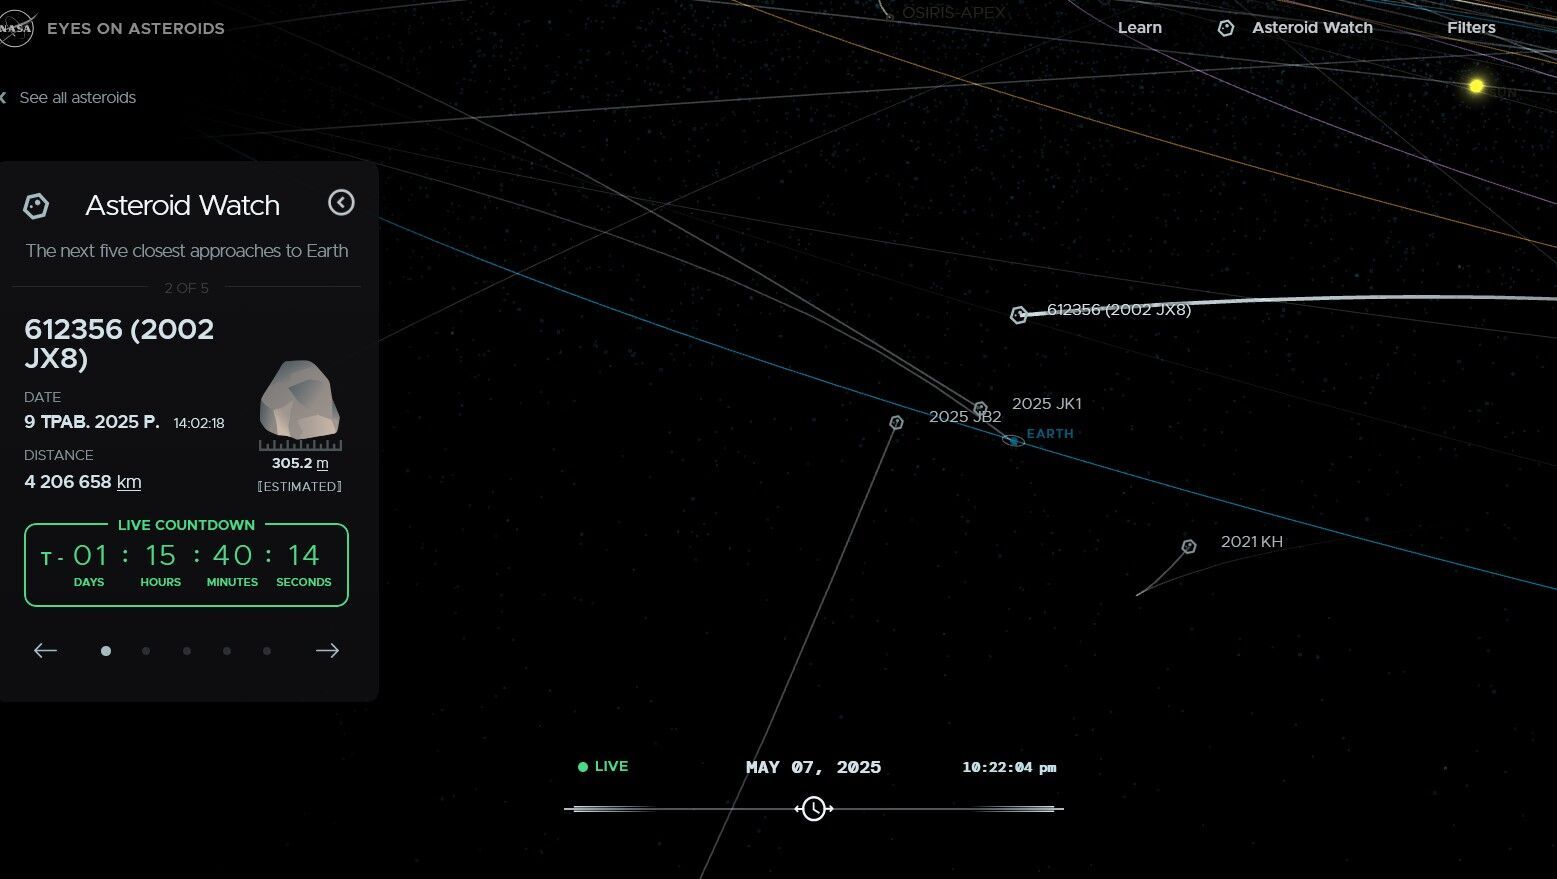This screenshot has height=879, width=1557.
Task: Open the Eyes on Asteroids home title
Action: (136, 28)
